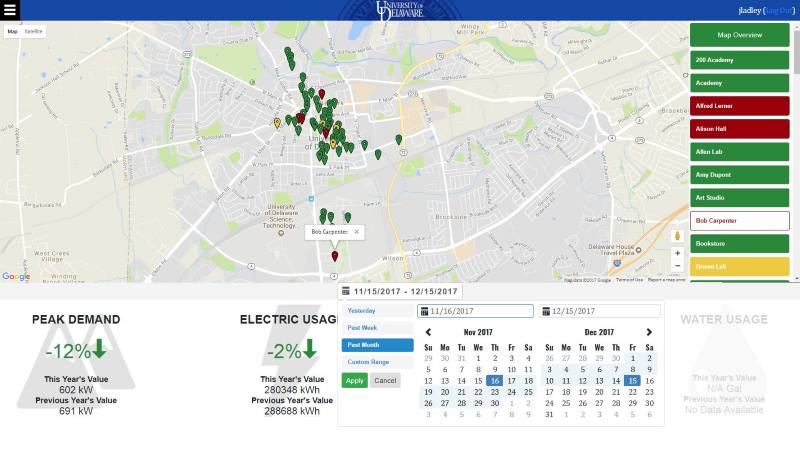The image size is (800, 450).
Task: Click the calendar icon in start date field
Action: click(x=424, y=311)
